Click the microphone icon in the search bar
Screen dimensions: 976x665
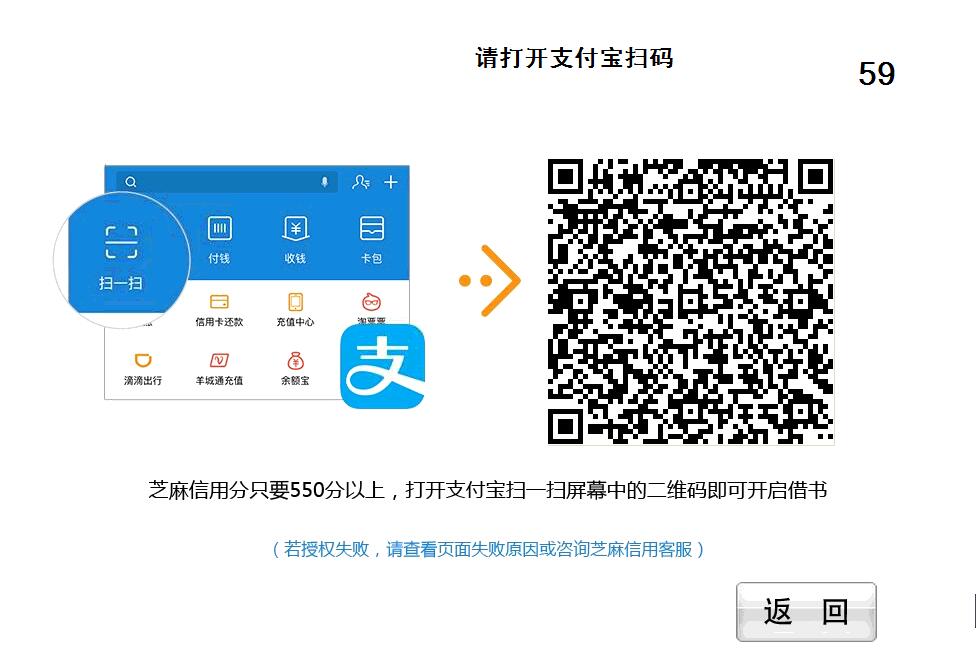[x=324, y=182]
